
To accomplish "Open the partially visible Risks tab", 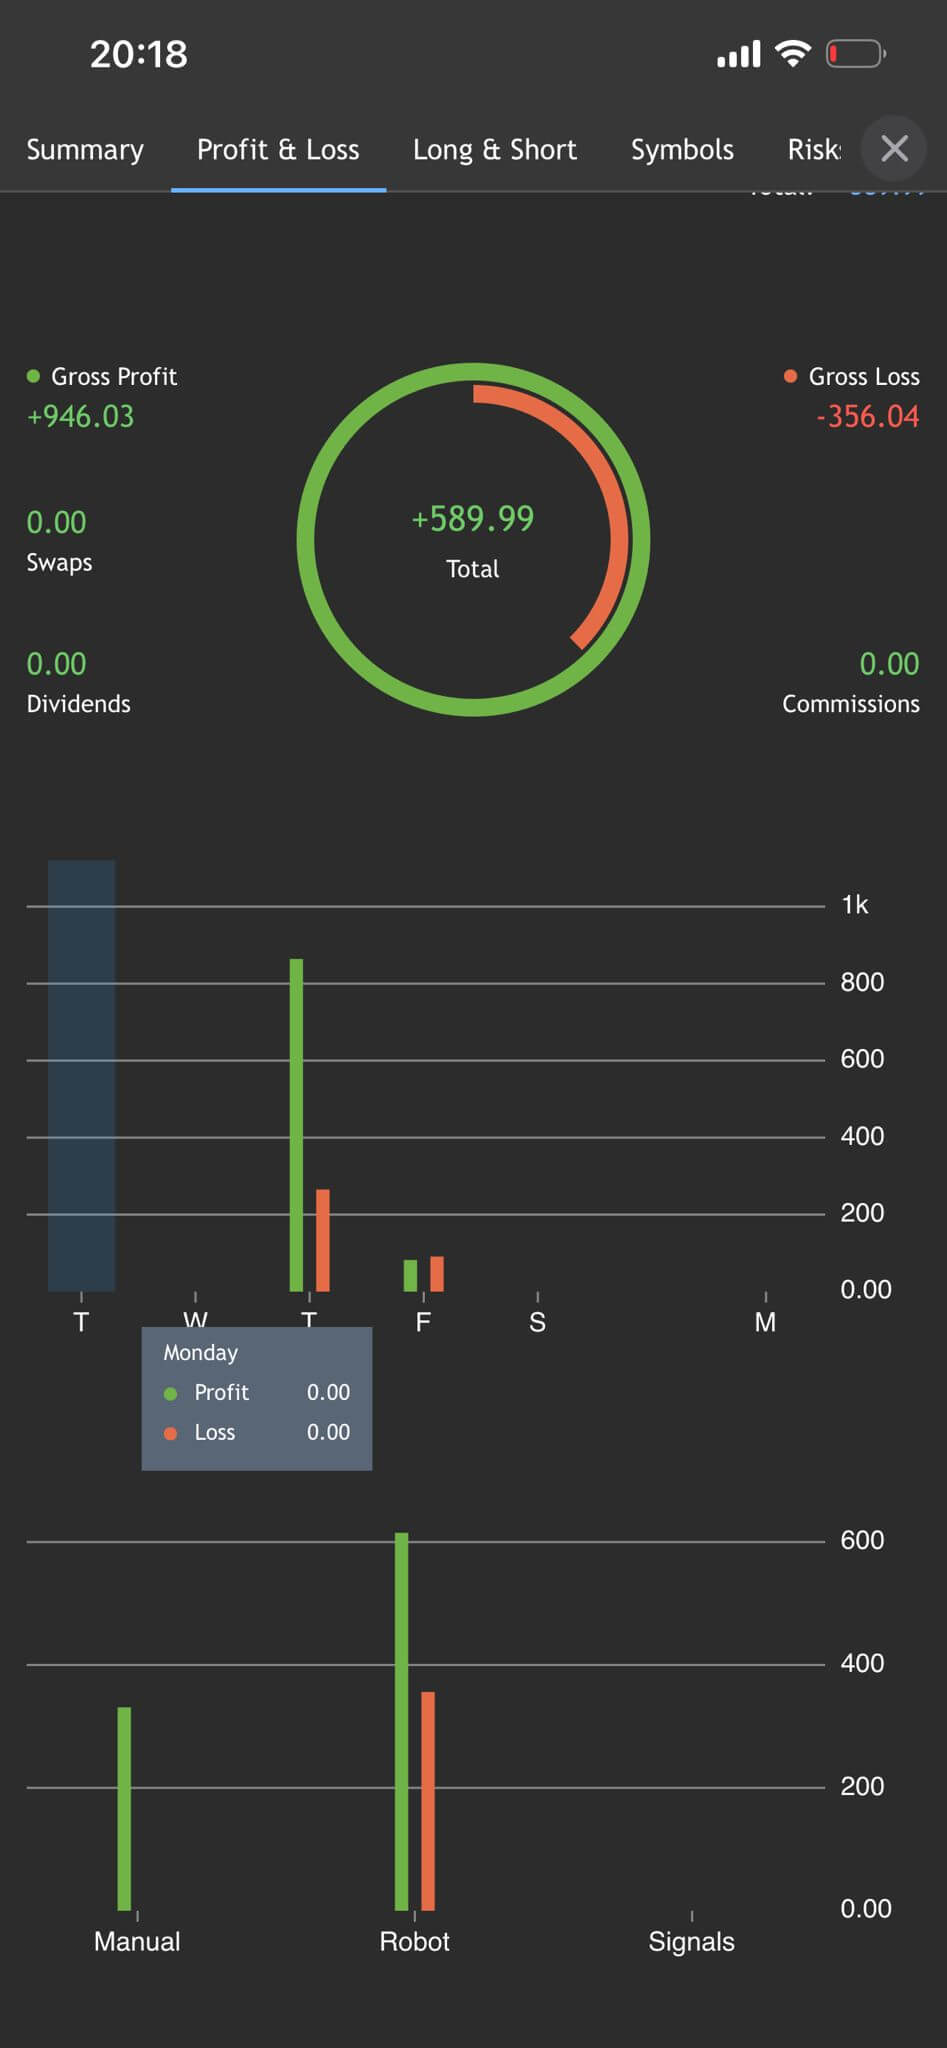I will coord(814,150).
